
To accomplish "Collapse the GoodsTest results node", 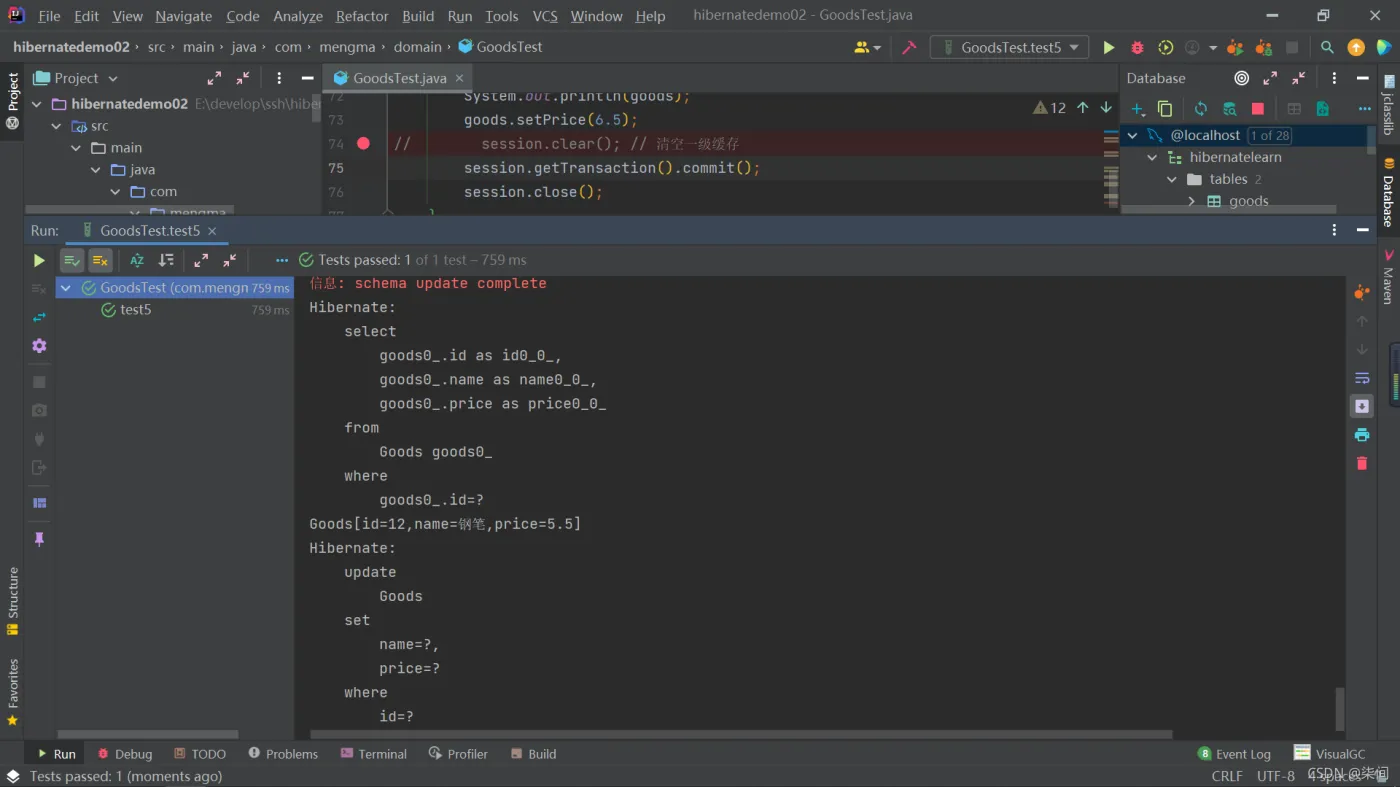I will 66,288.
